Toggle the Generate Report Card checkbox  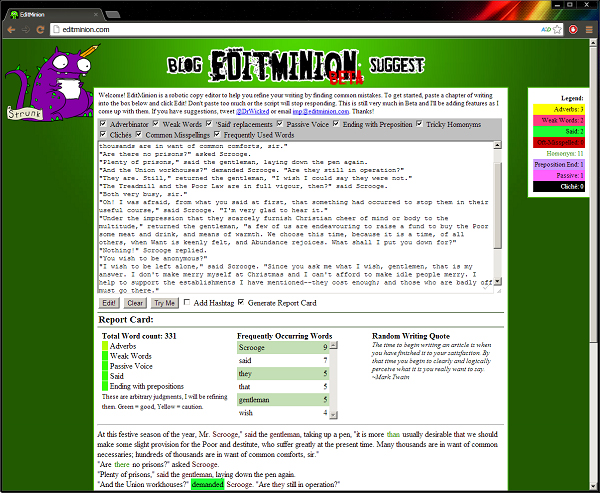pos(241,302)
